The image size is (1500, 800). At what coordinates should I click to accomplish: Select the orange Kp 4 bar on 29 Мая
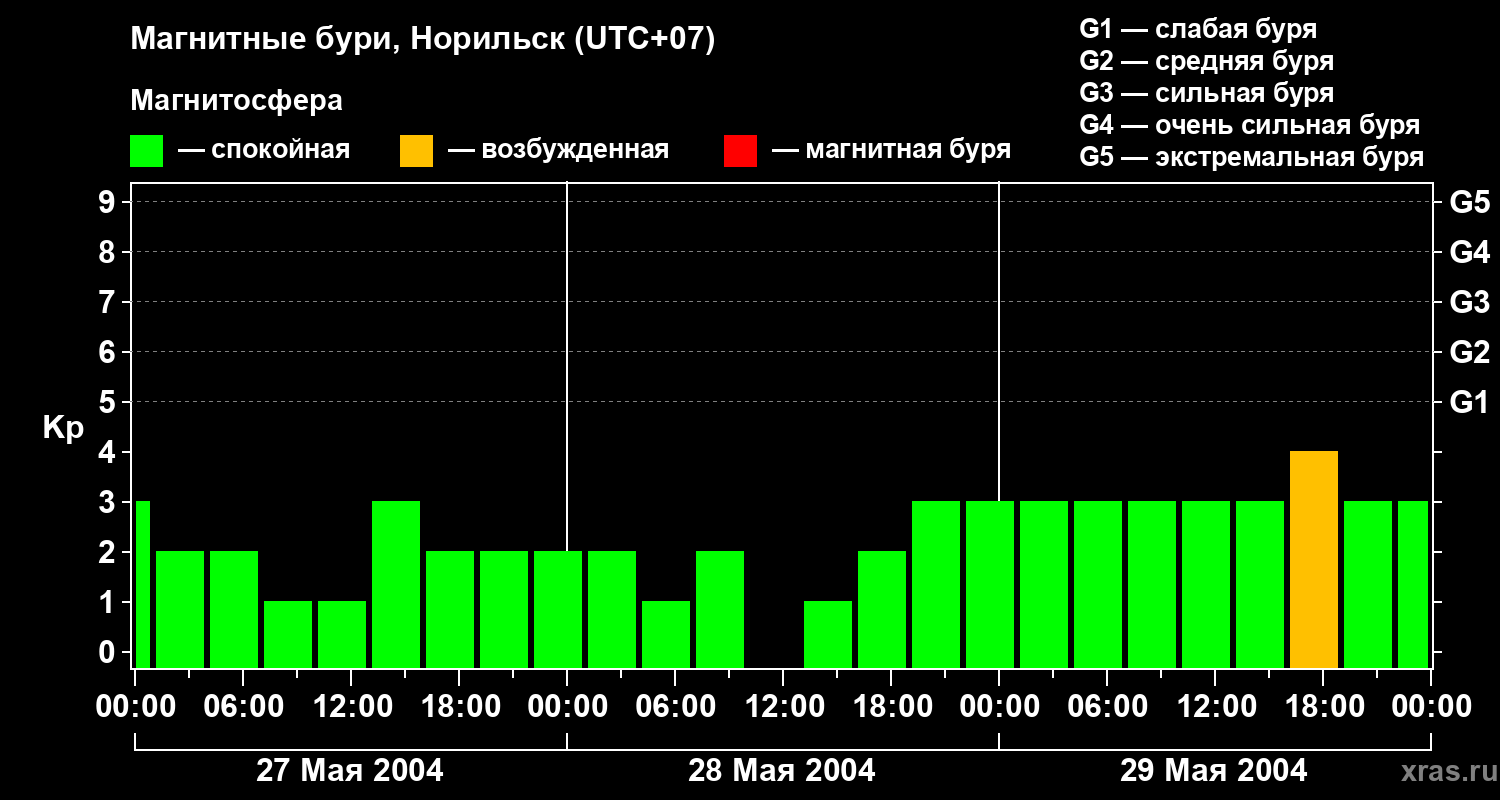click(1314, 559)
